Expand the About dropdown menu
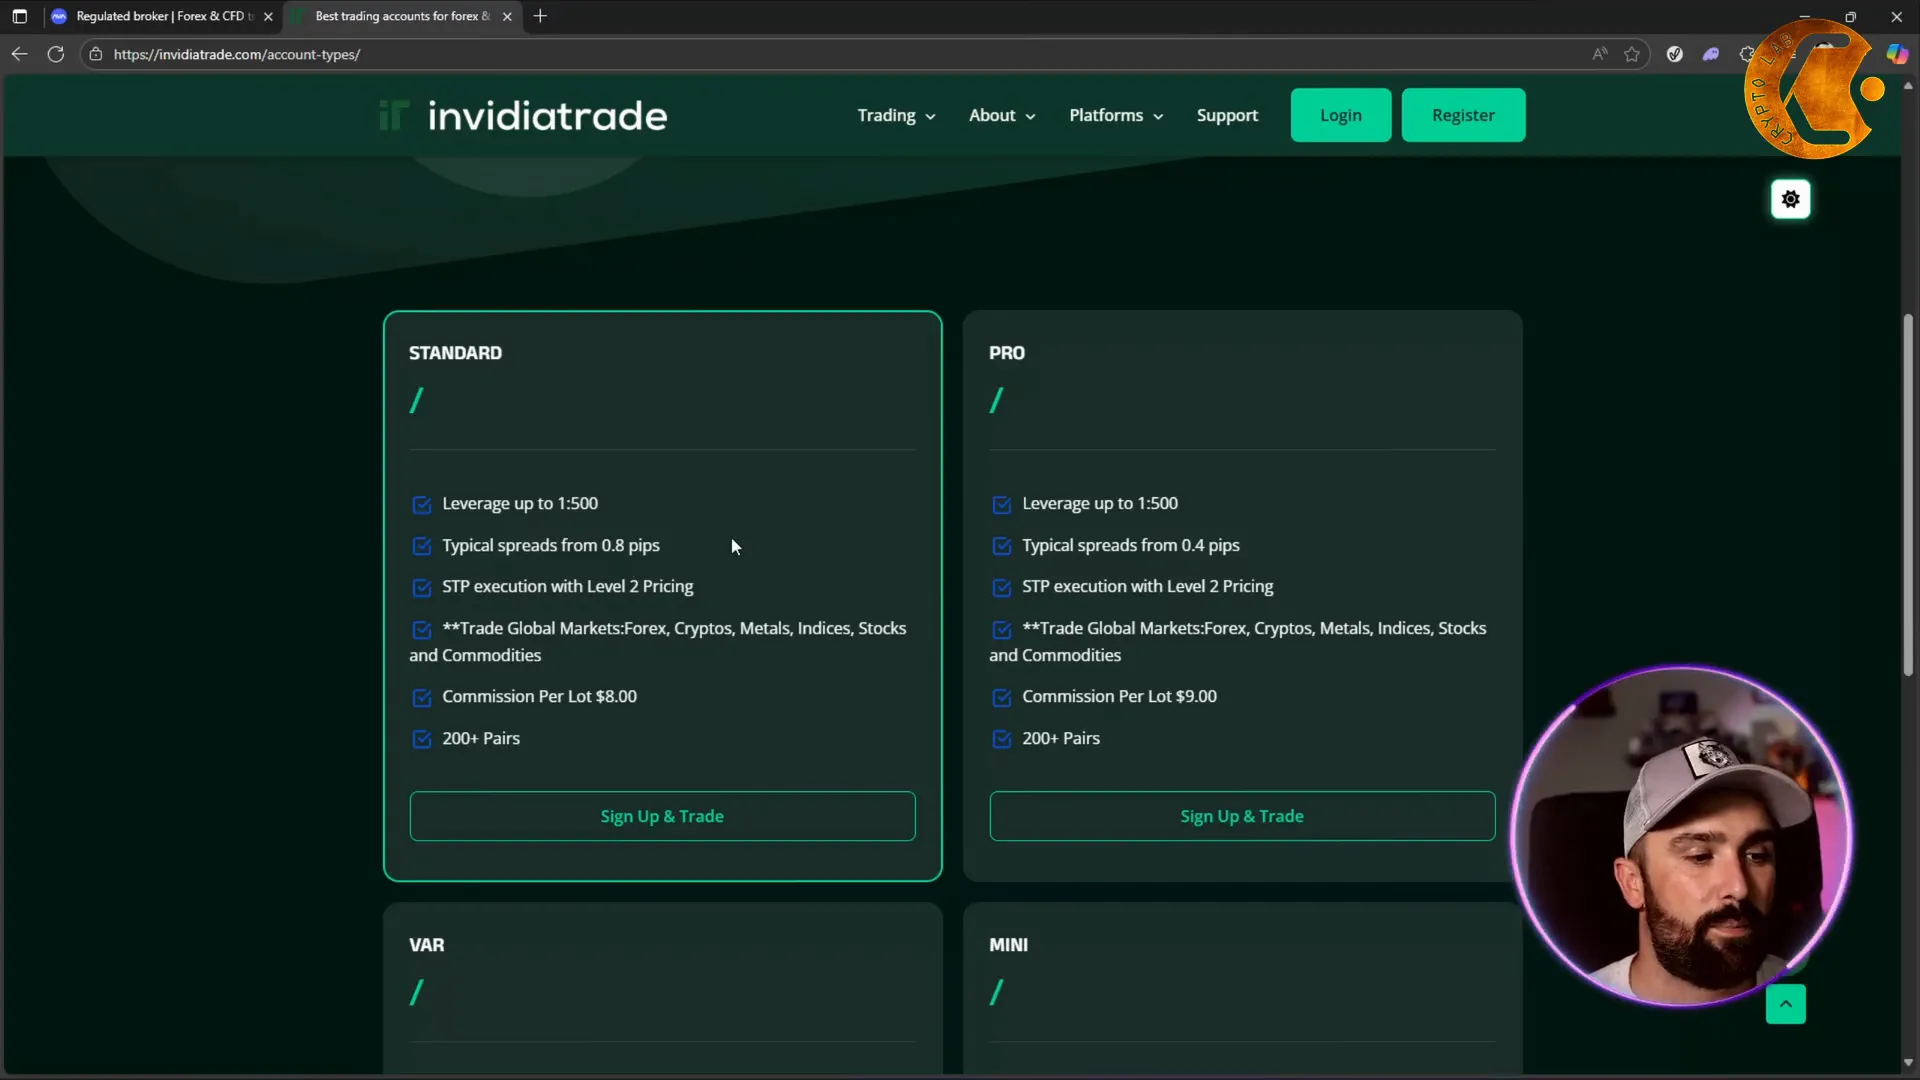 click(x=1002, y=115)
